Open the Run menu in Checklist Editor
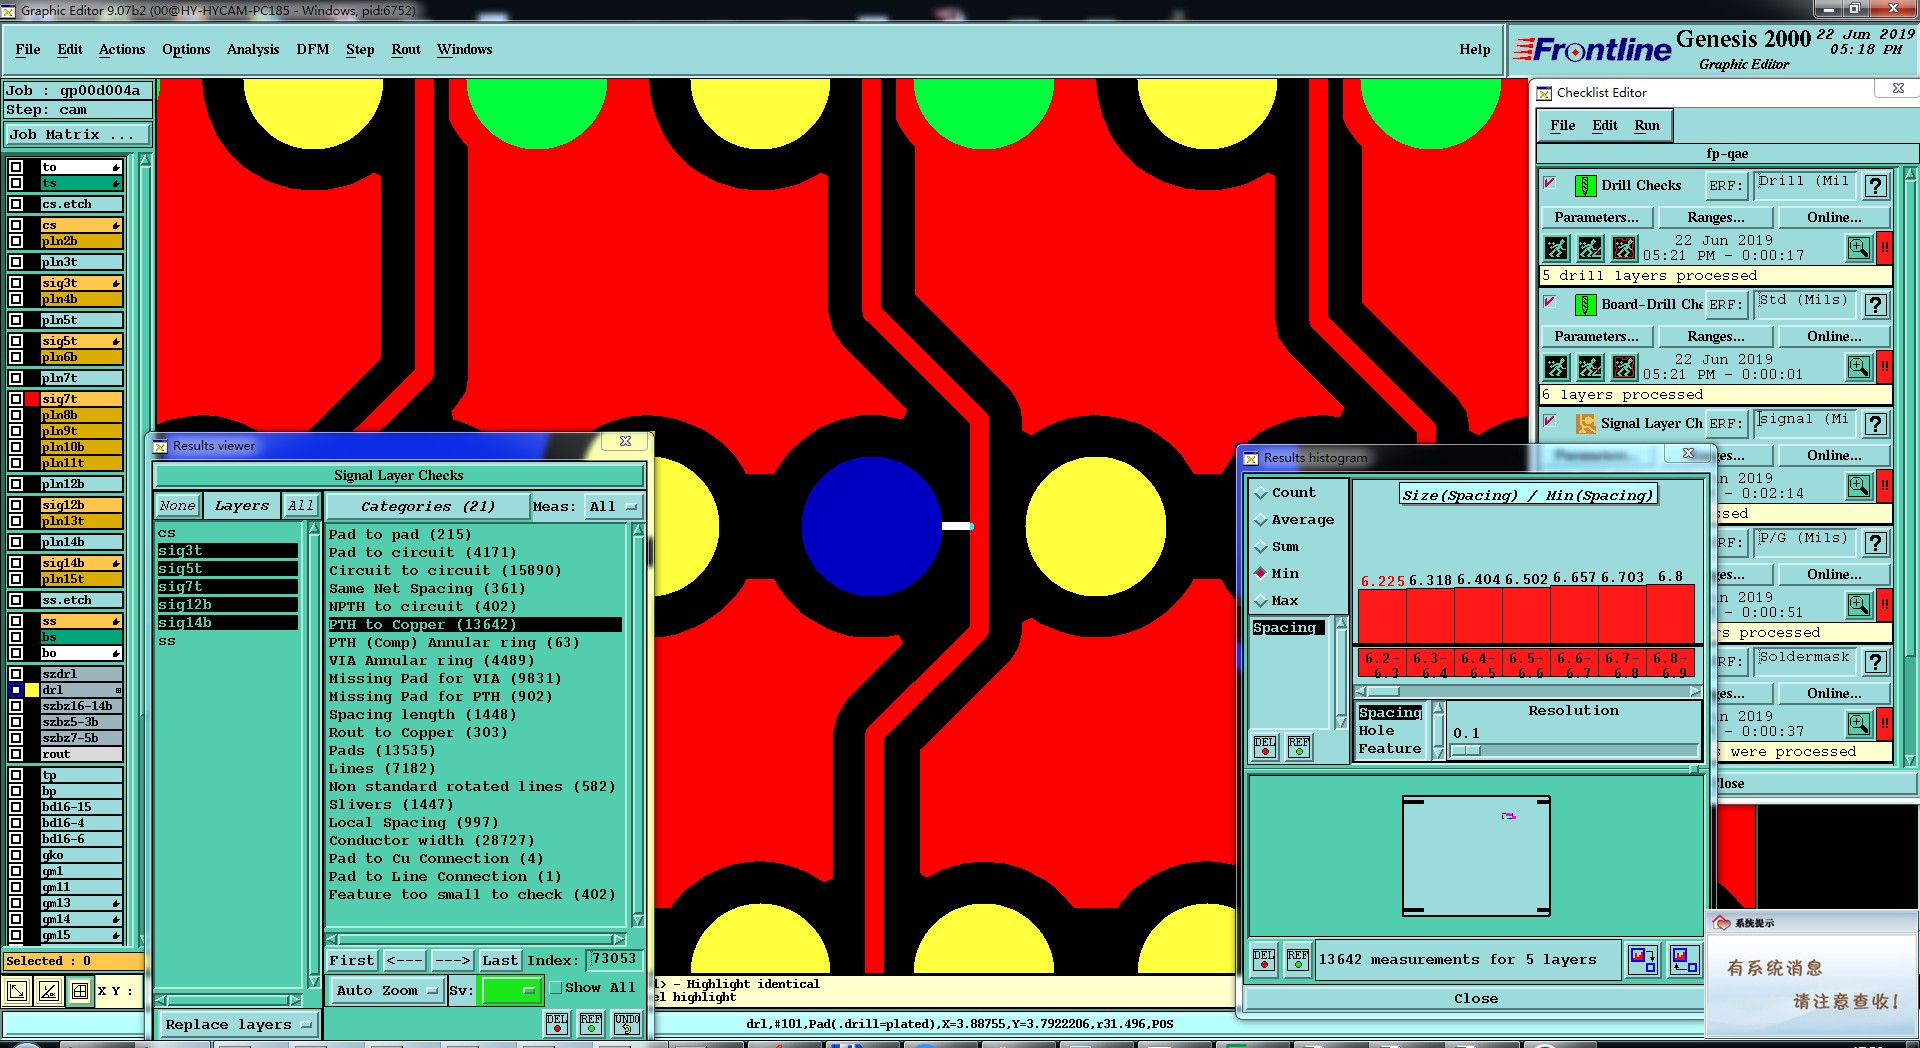This screenshot has height=1048, width=1920. coord(1647,125)
